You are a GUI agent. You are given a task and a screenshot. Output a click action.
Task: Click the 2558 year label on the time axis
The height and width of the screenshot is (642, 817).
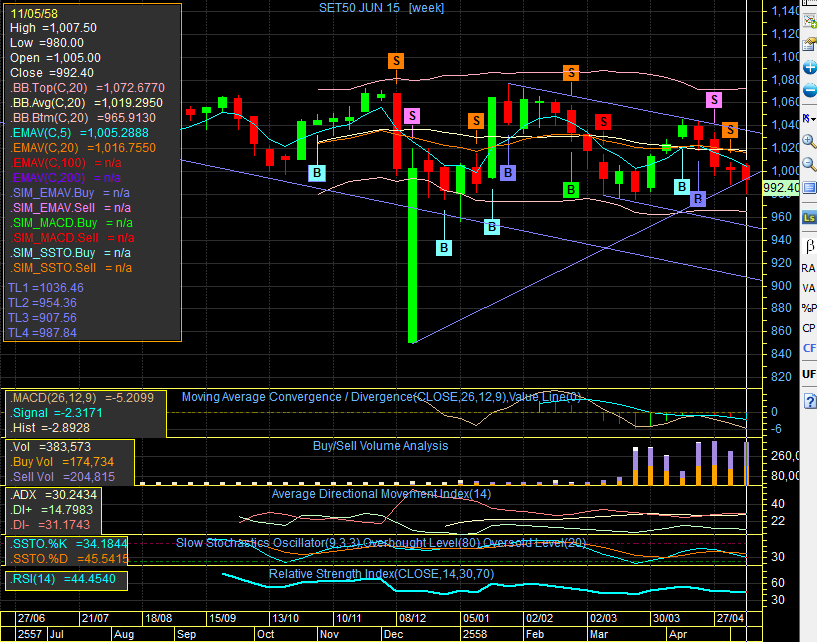click(475, 634)
